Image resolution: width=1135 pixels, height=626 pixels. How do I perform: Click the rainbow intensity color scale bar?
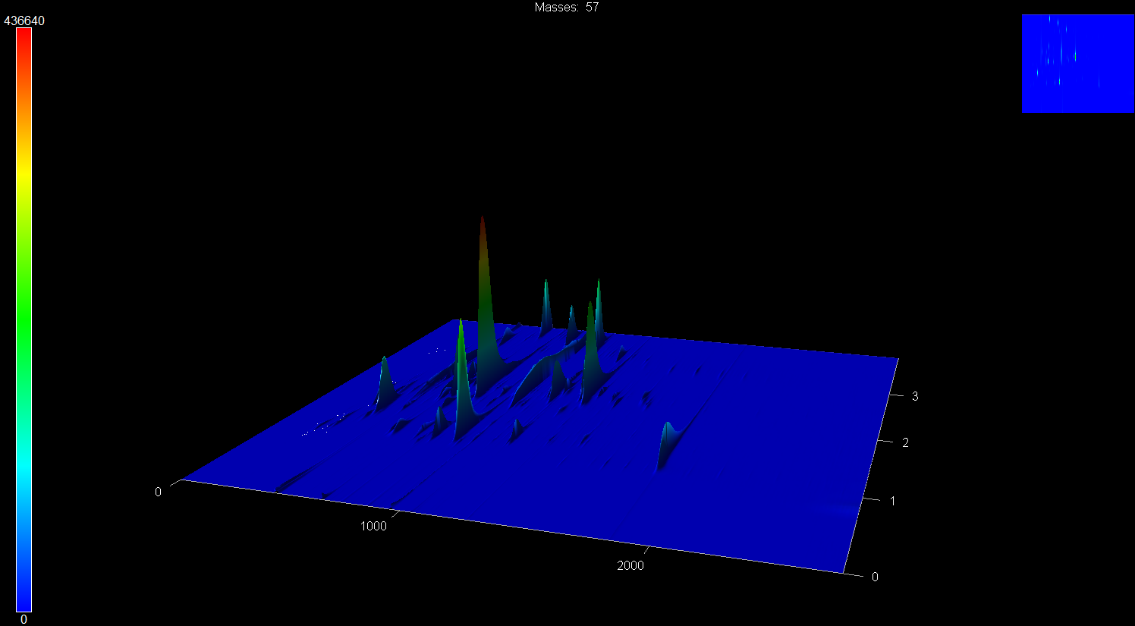[24, 320]
